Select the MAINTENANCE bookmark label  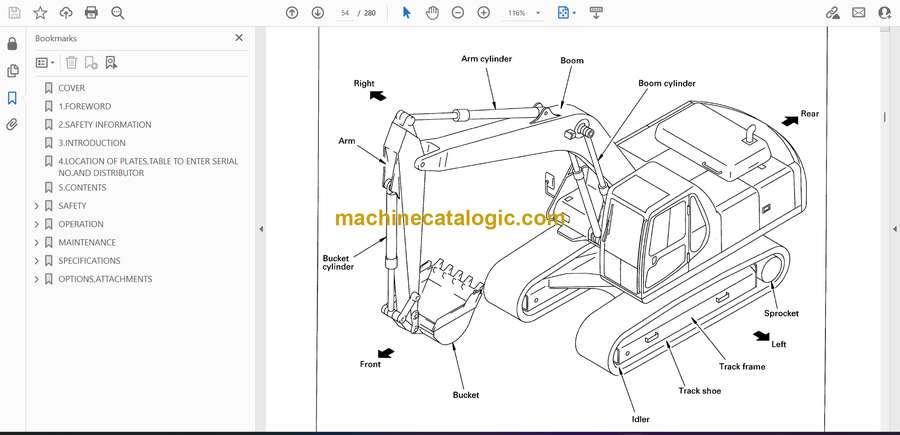[87, 243]
